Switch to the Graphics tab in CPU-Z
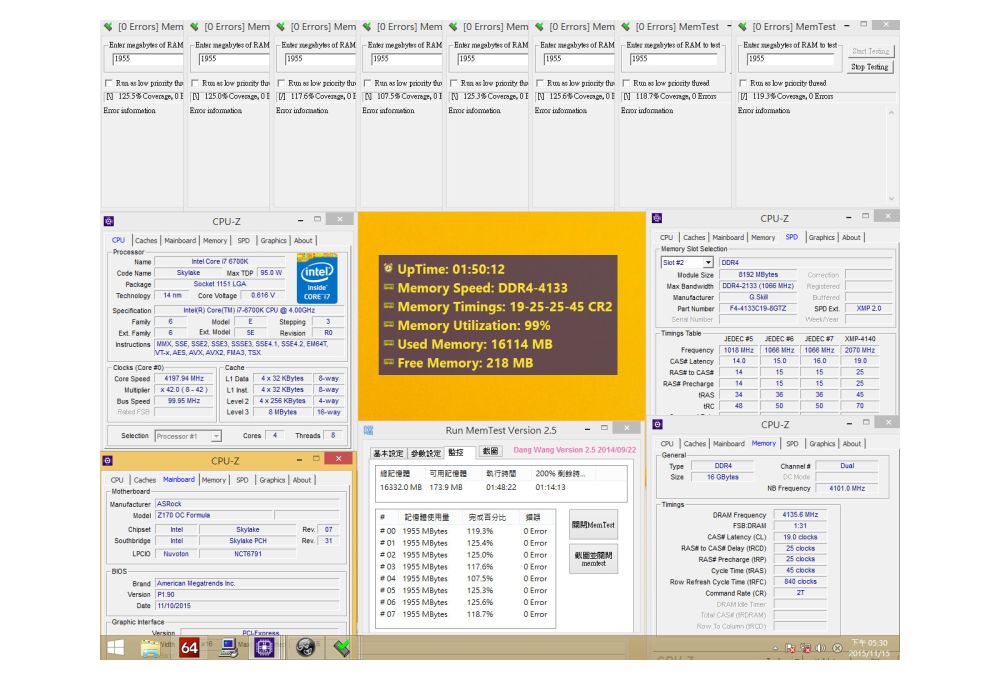Screen dimensions: 1000x680 point(275,240)
